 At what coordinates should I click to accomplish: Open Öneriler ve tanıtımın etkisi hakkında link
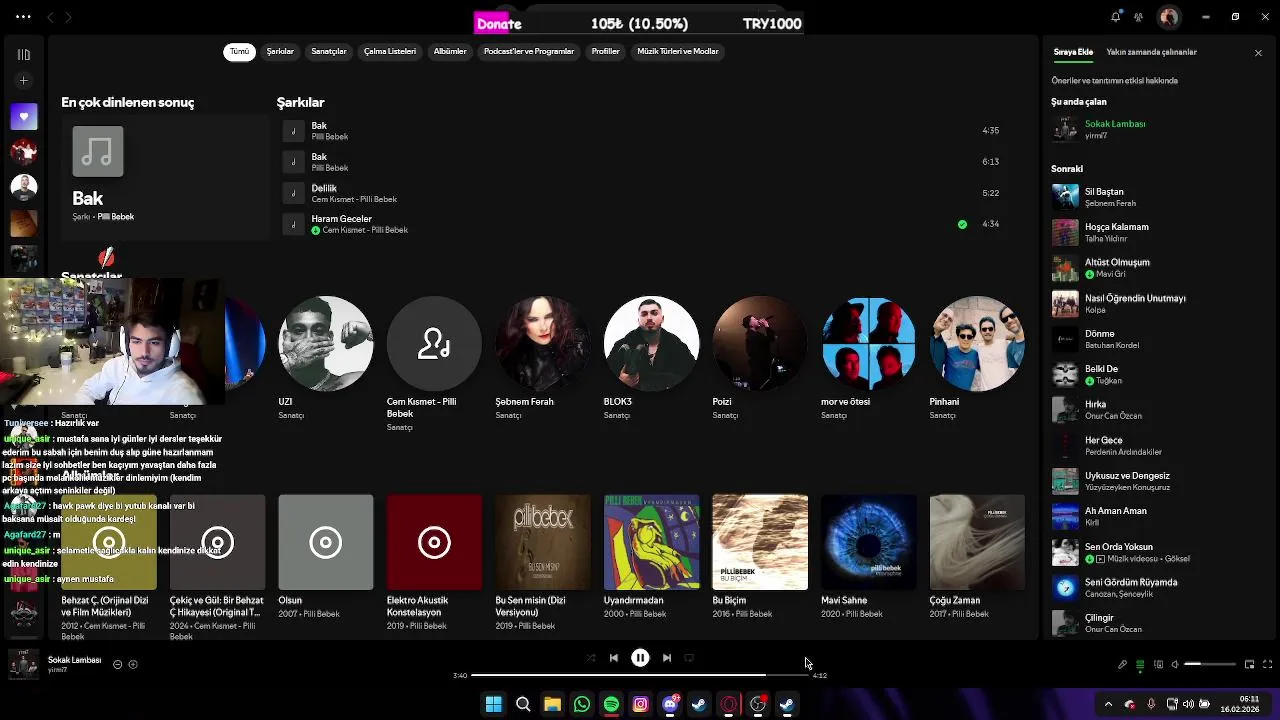(1114, 81)
